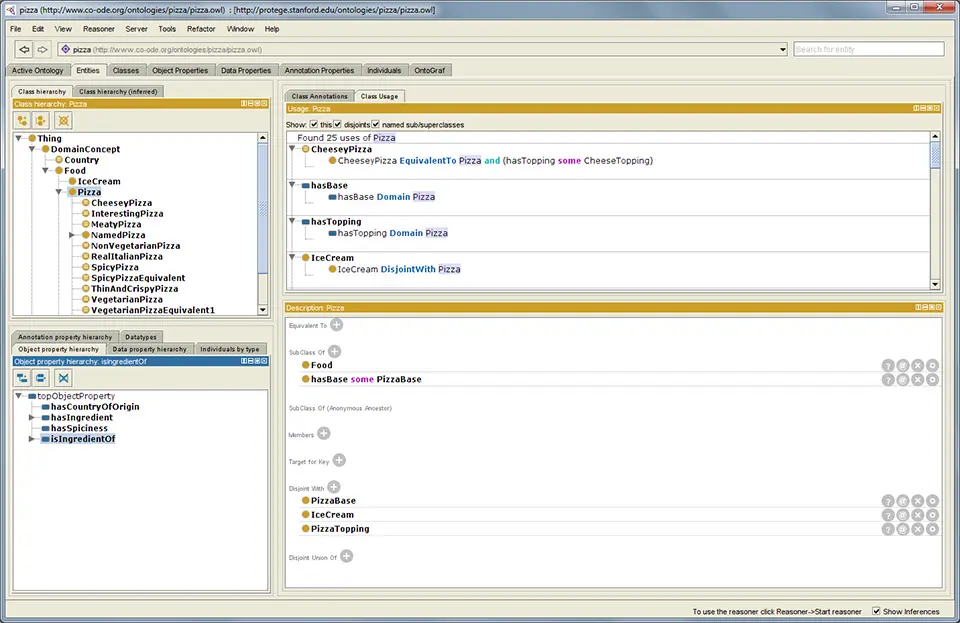Remove the Food superclass with its X icon
The height and width of the screenshot is (623, 960).
coord(918,366)
